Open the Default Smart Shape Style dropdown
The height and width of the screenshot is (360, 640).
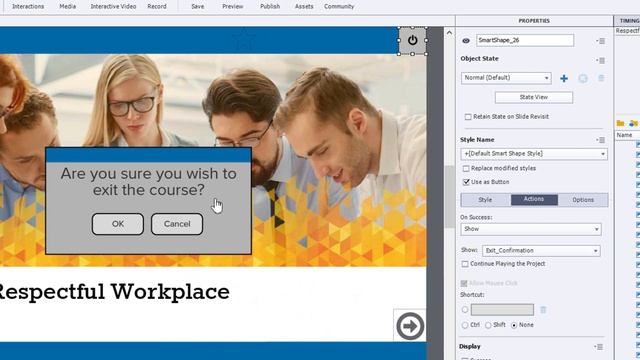pos(534,154)
